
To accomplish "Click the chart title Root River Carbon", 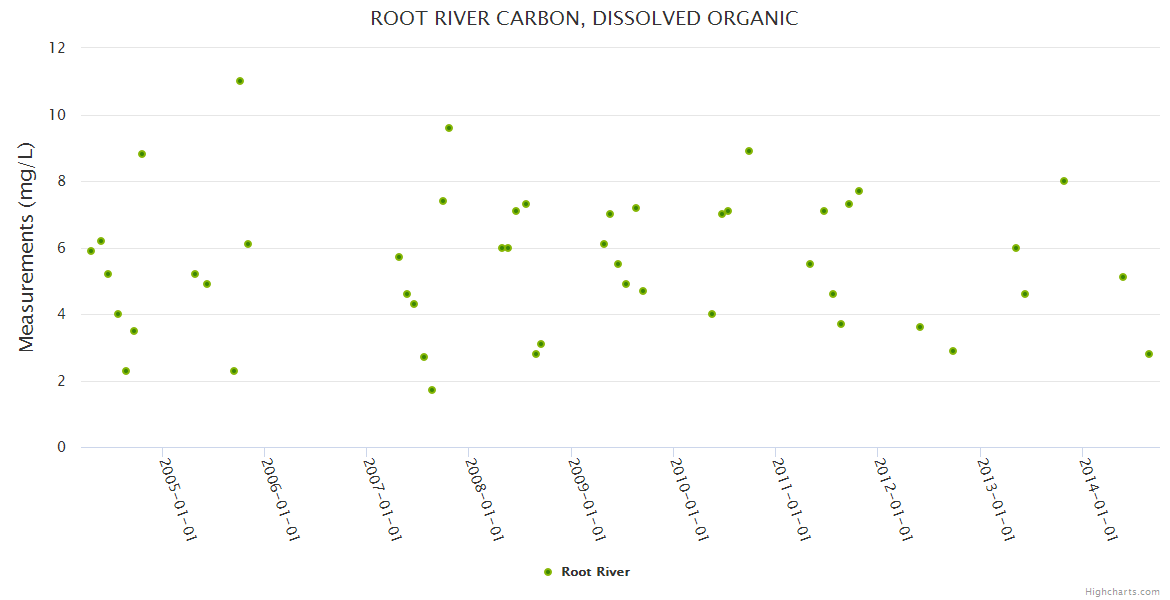I will (584, 18).
